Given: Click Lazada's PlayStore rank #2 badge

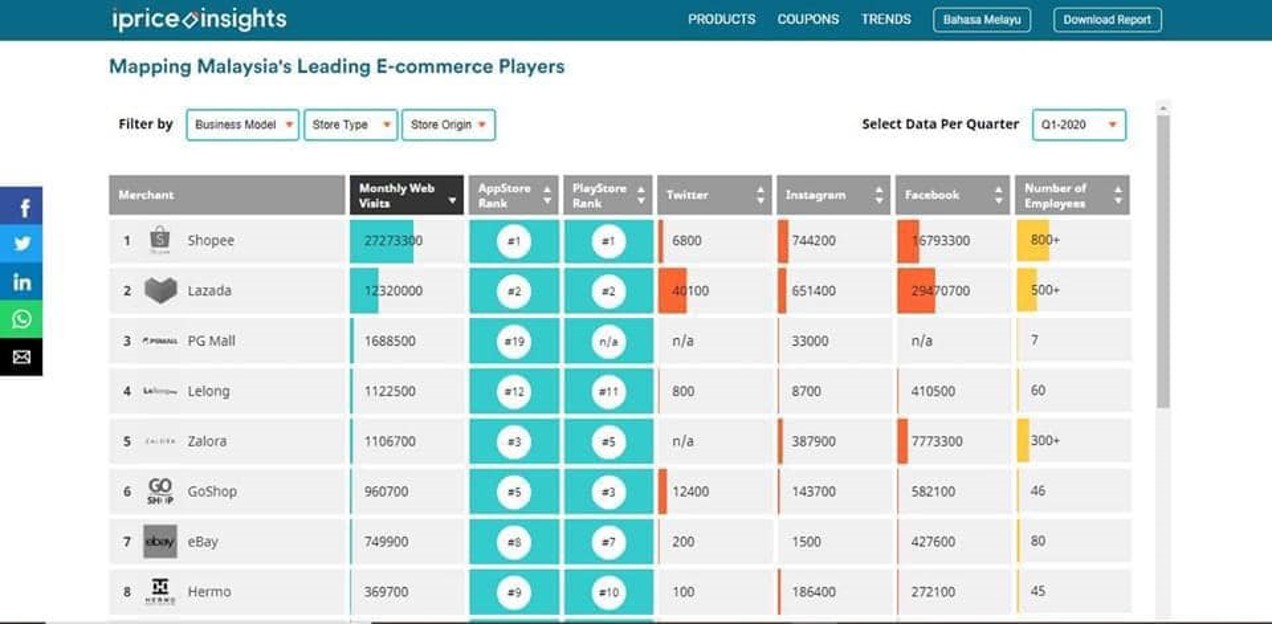Looking at the screenshot, I should [x=608, y=291].
